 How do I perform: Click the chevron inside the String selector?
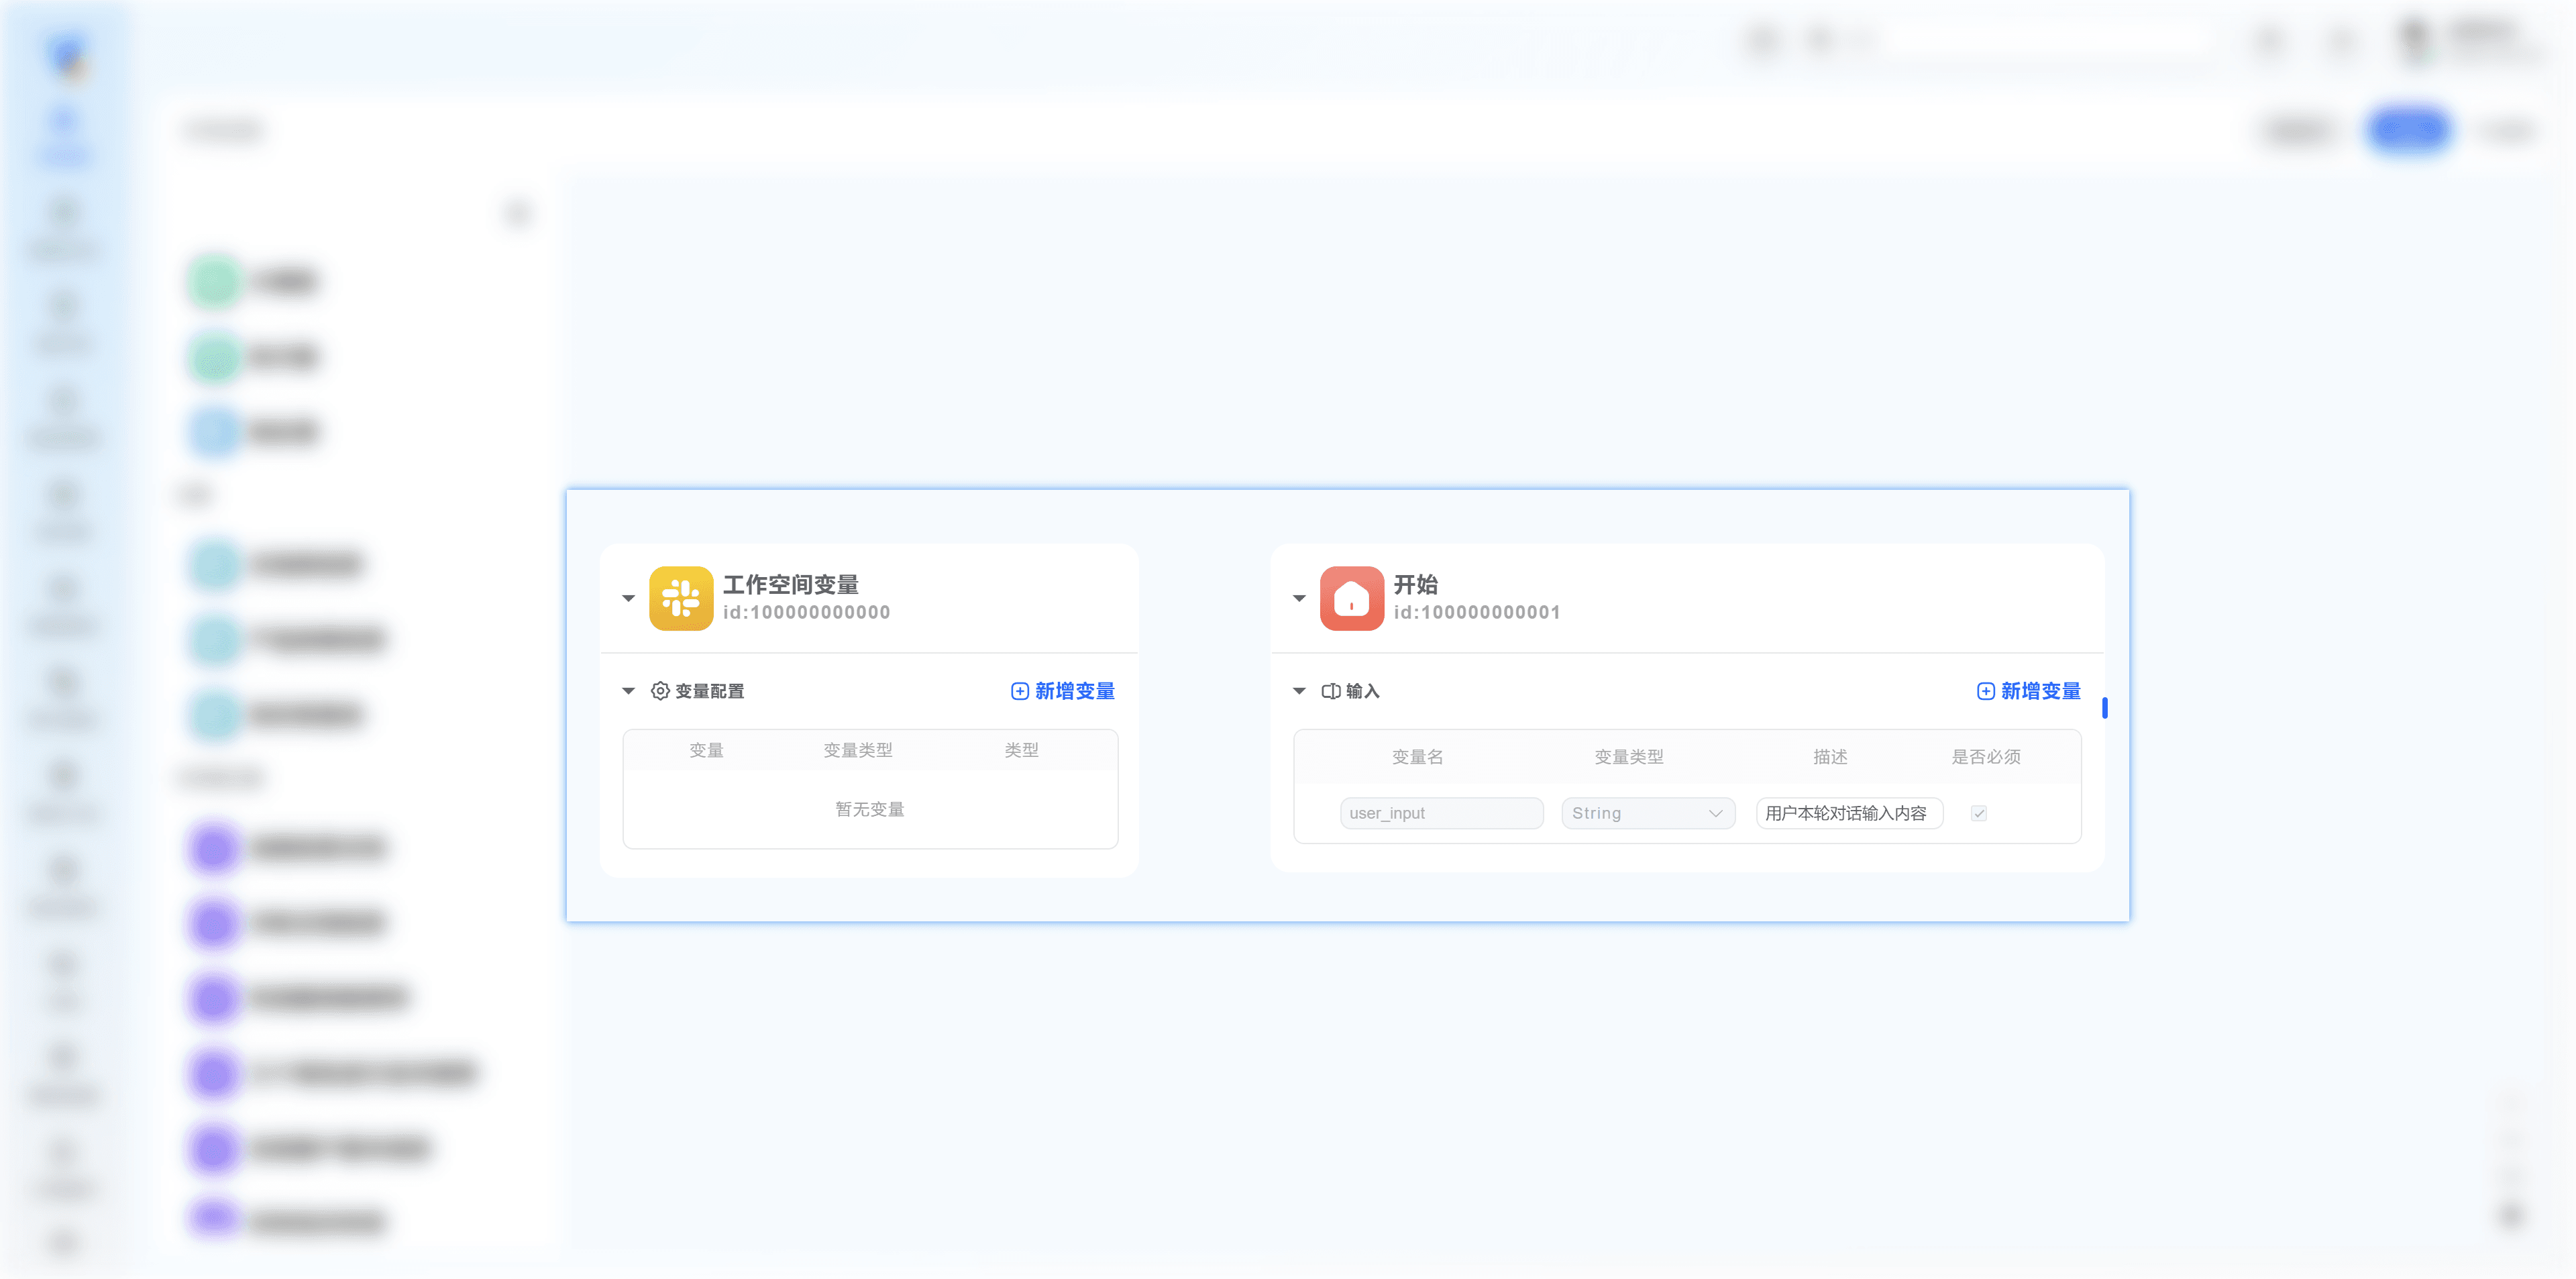click(1715, 813)
